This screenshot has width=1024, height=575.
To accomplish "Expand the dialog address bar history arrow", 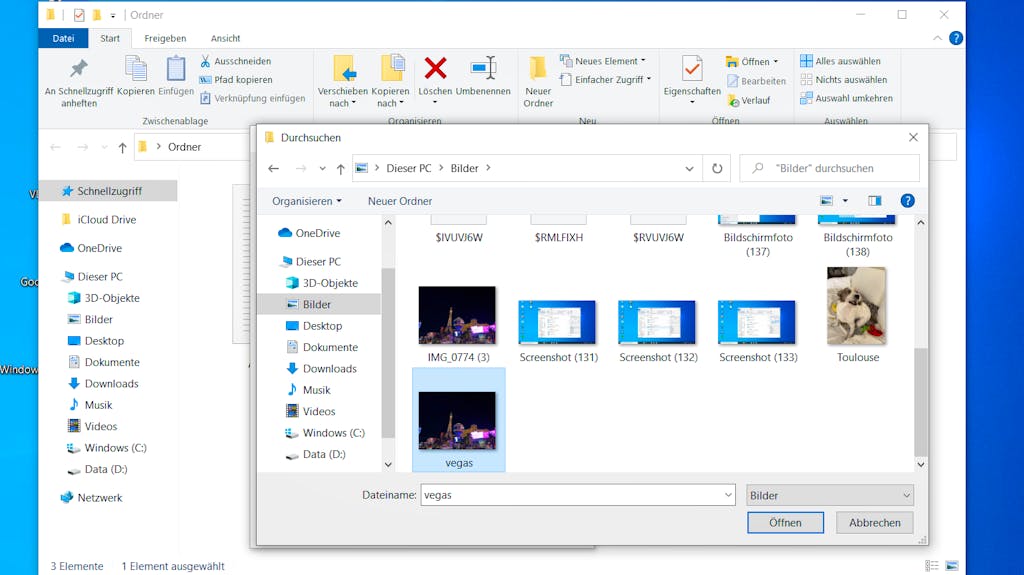I will click(x=689, y=169).
